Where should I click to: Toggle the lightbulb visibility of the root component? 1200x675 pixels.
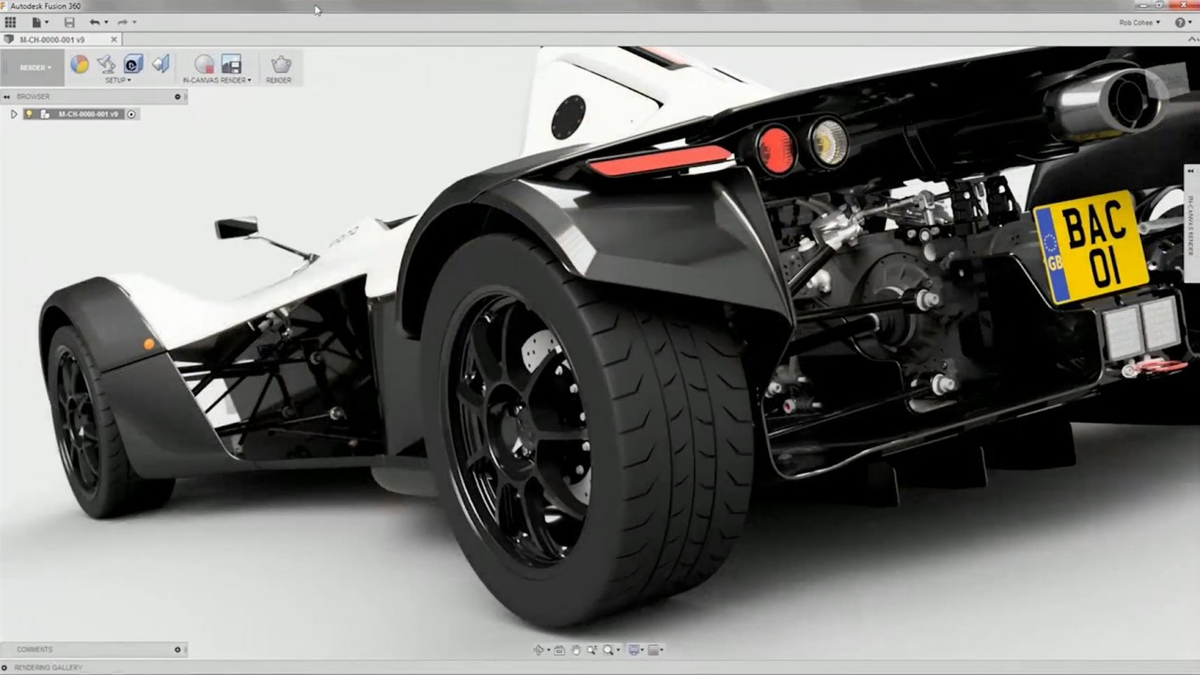tap(29, 114)
